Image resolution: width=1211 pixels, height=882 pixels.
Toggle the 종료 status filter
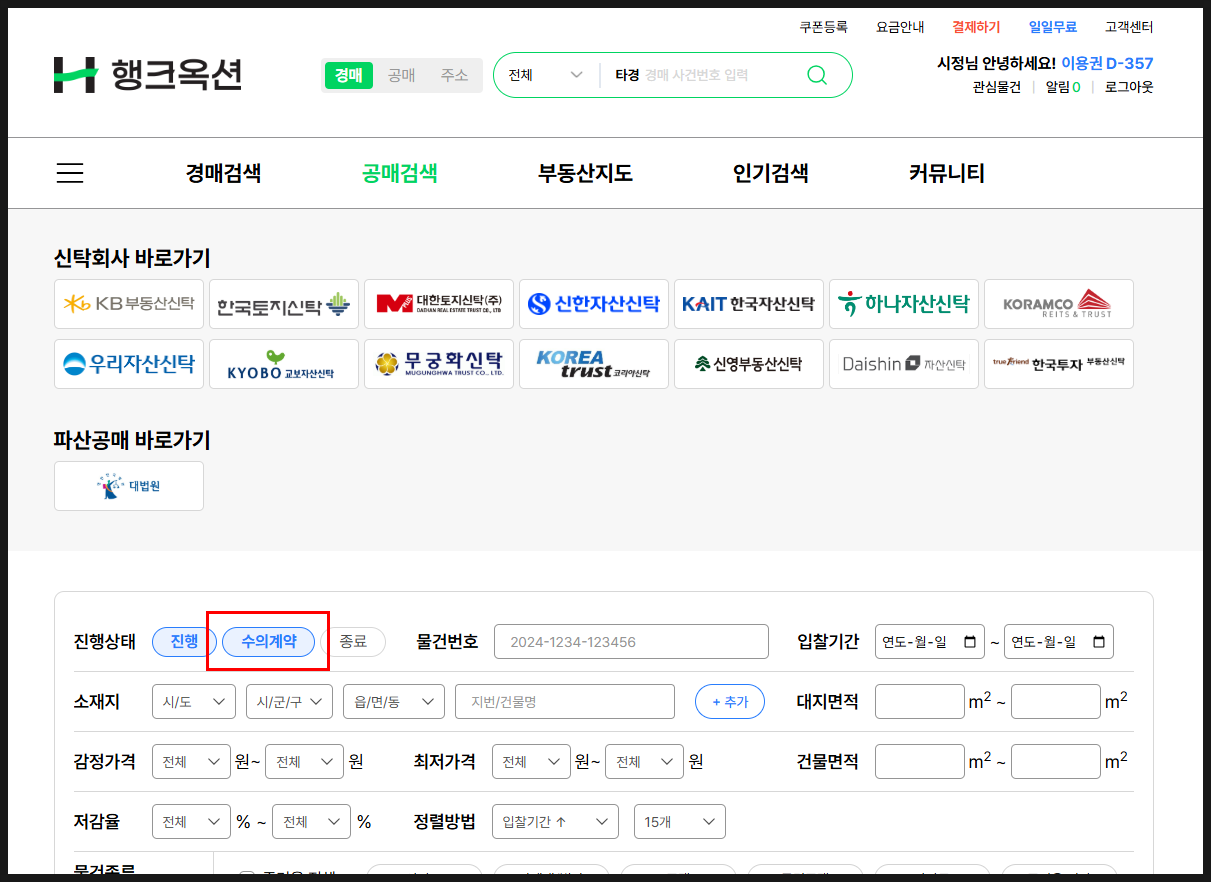[353, 642]
